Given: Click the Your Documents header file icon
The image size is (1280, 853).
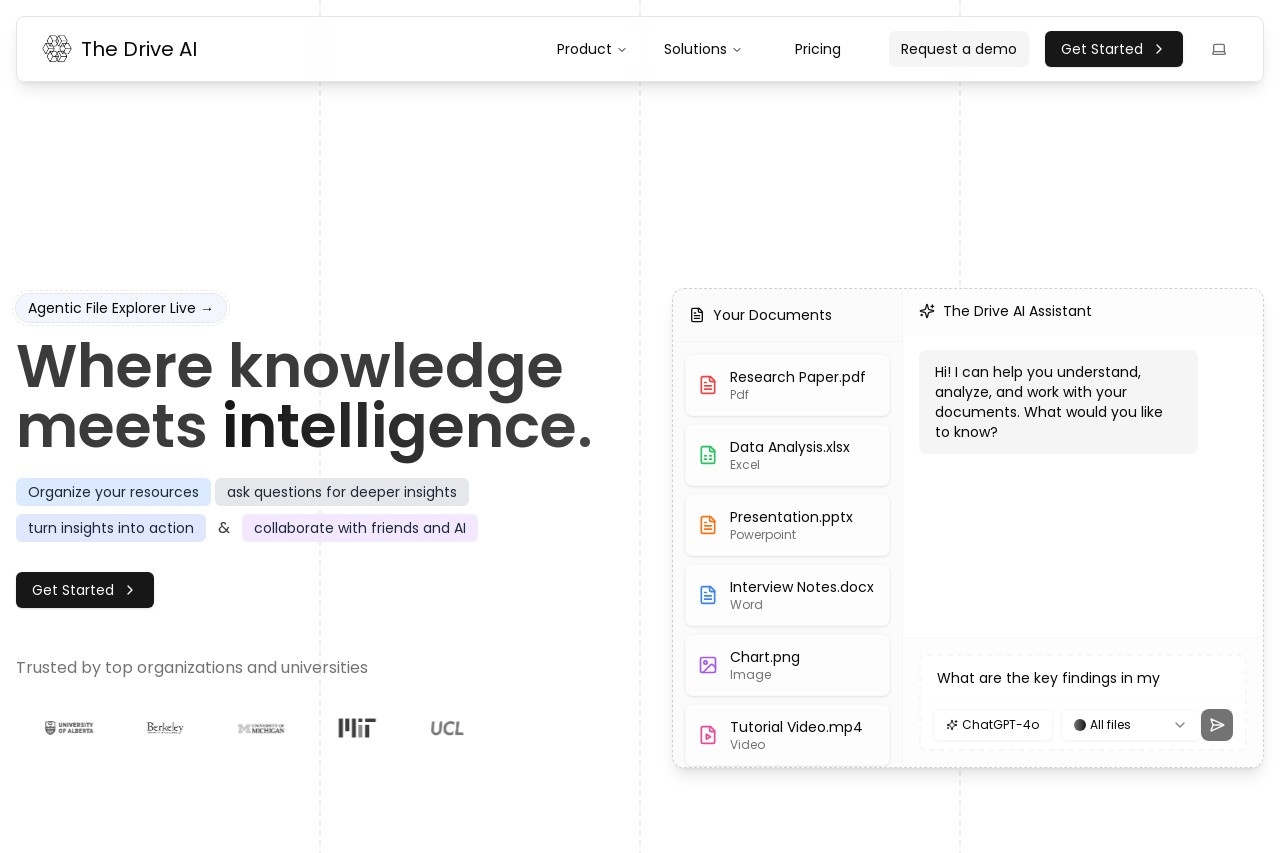Looking at the screenshot, I should (697, 315).
